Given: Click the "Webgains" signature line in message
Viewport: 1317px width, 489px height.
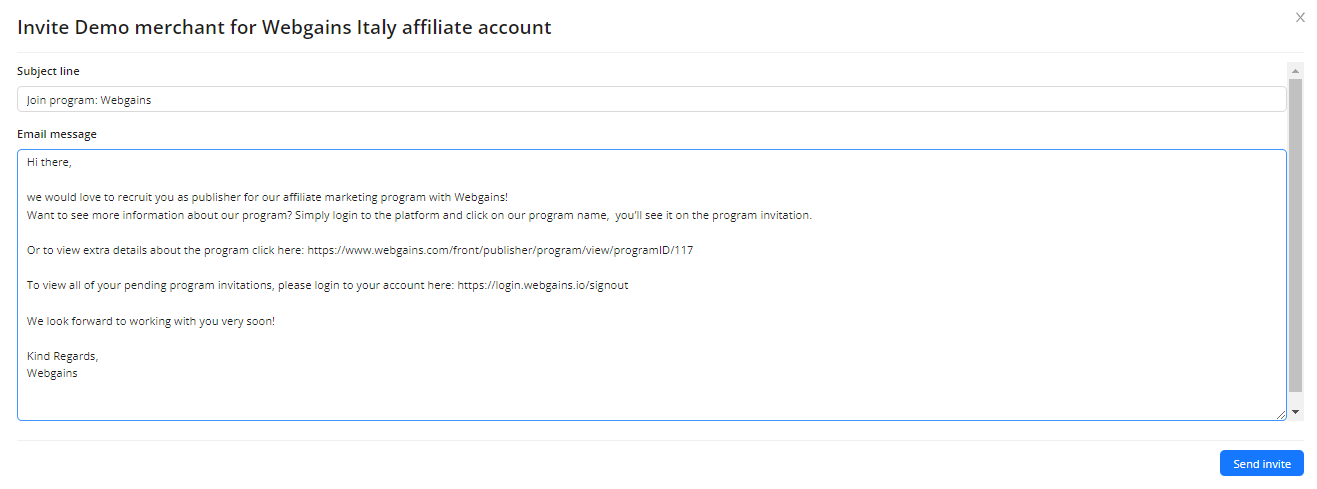Looking at the screenshot, I should 52,373.
